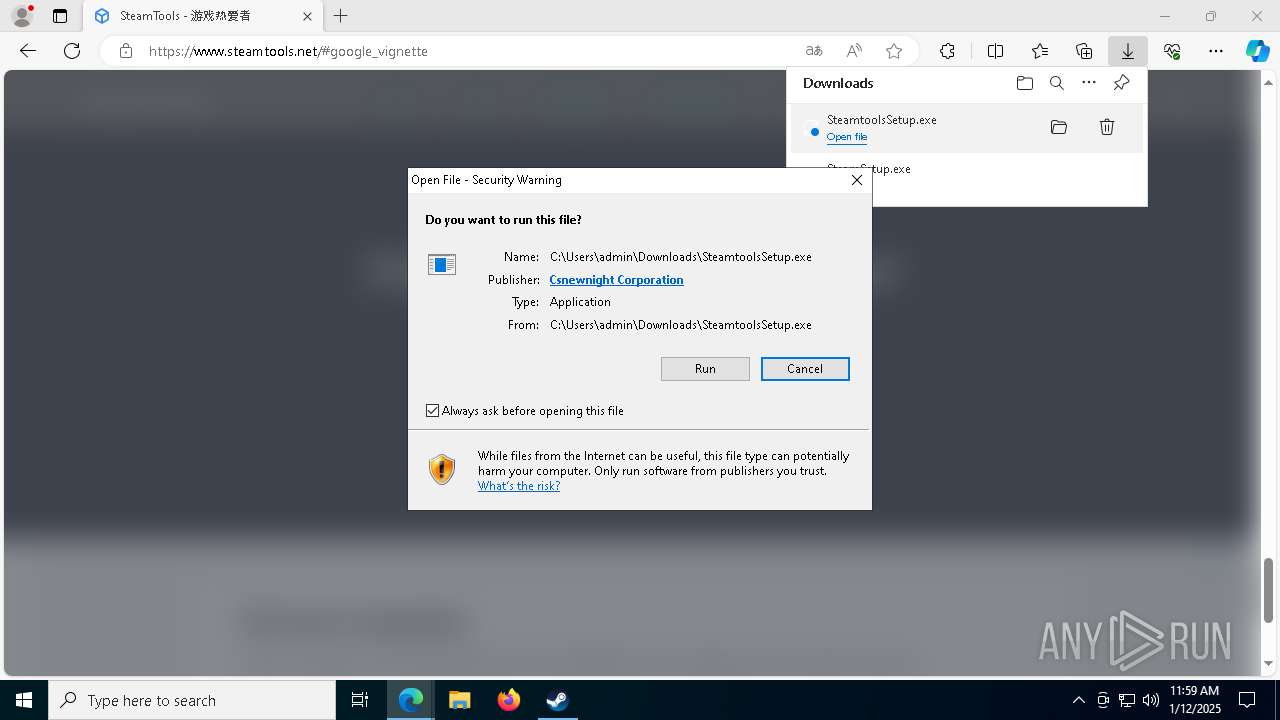Delete the SteamtoolsSetup.exe download entry
This screenshot has height=720, width=1280.
pyautogui.click(x=1107, y=127)
